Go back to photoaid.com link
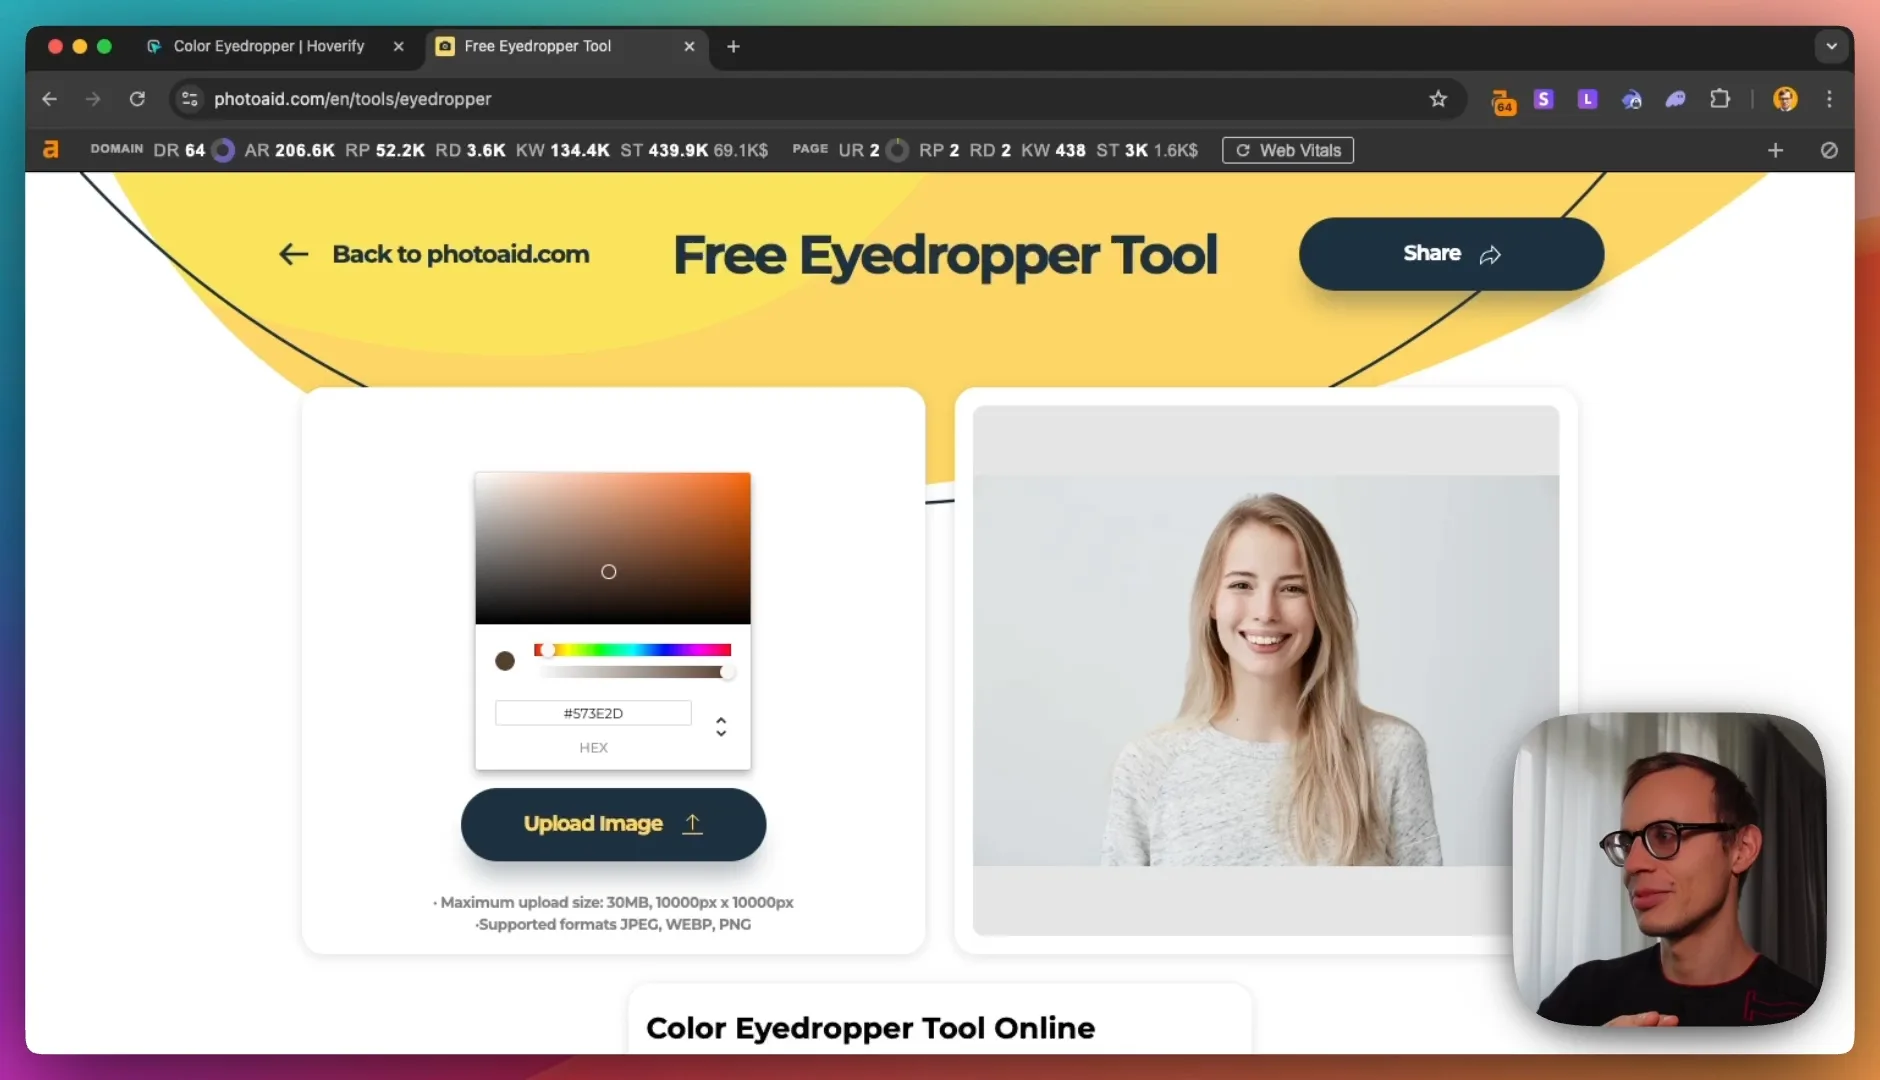Image resolution: width=1880 pixels, height=1080 pixels. click(434, 254)
